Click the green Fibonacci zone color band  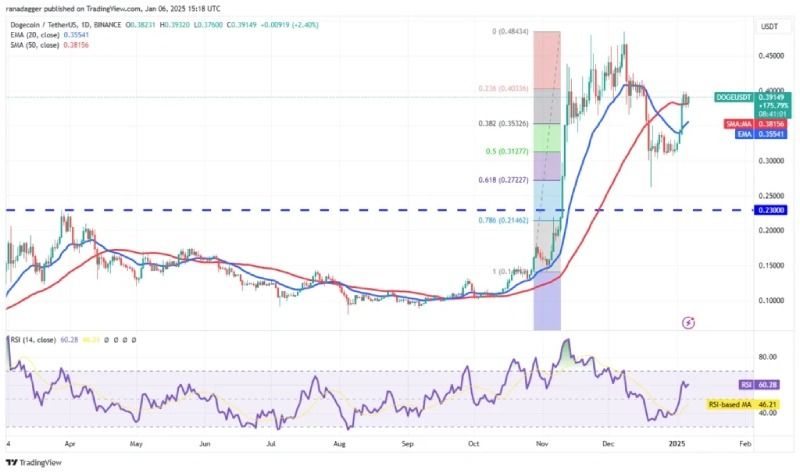(547, 138)
